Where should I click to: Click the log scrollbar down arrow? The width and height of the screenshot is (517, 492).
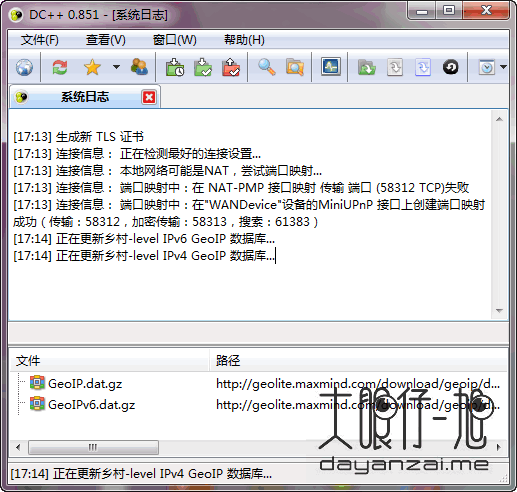pos(499,310)
